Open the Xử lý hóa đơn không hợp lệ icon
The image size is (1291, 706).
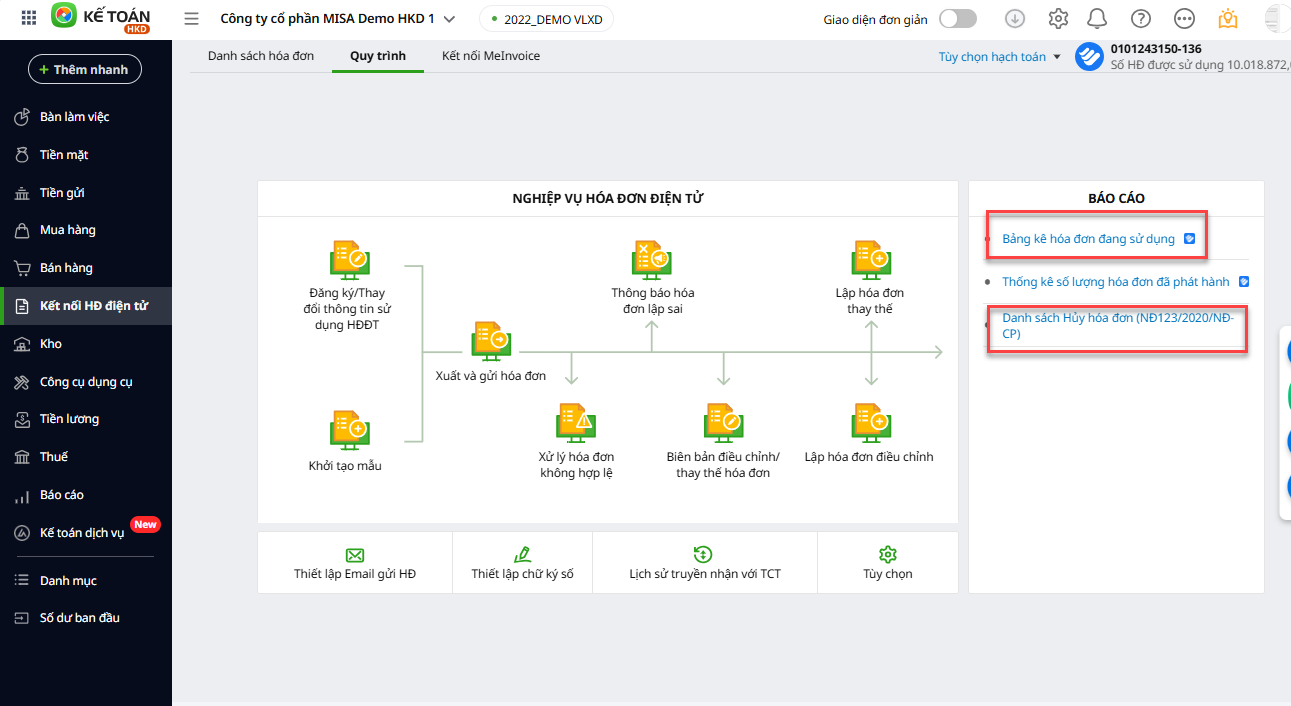click(x=576, y=422)
